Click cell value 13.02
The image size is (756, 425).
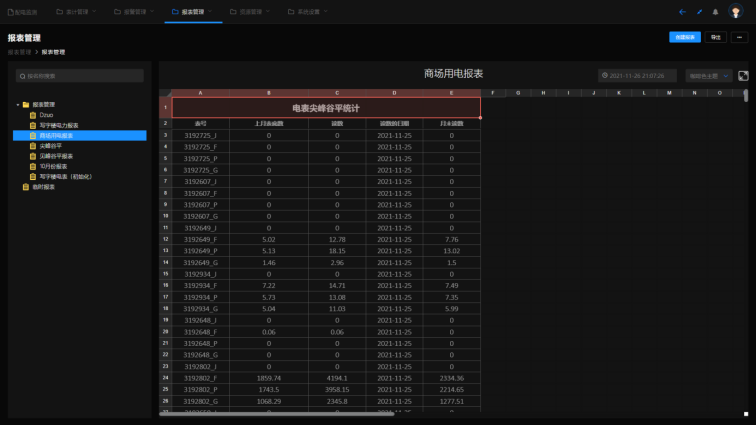coord(452,251)
